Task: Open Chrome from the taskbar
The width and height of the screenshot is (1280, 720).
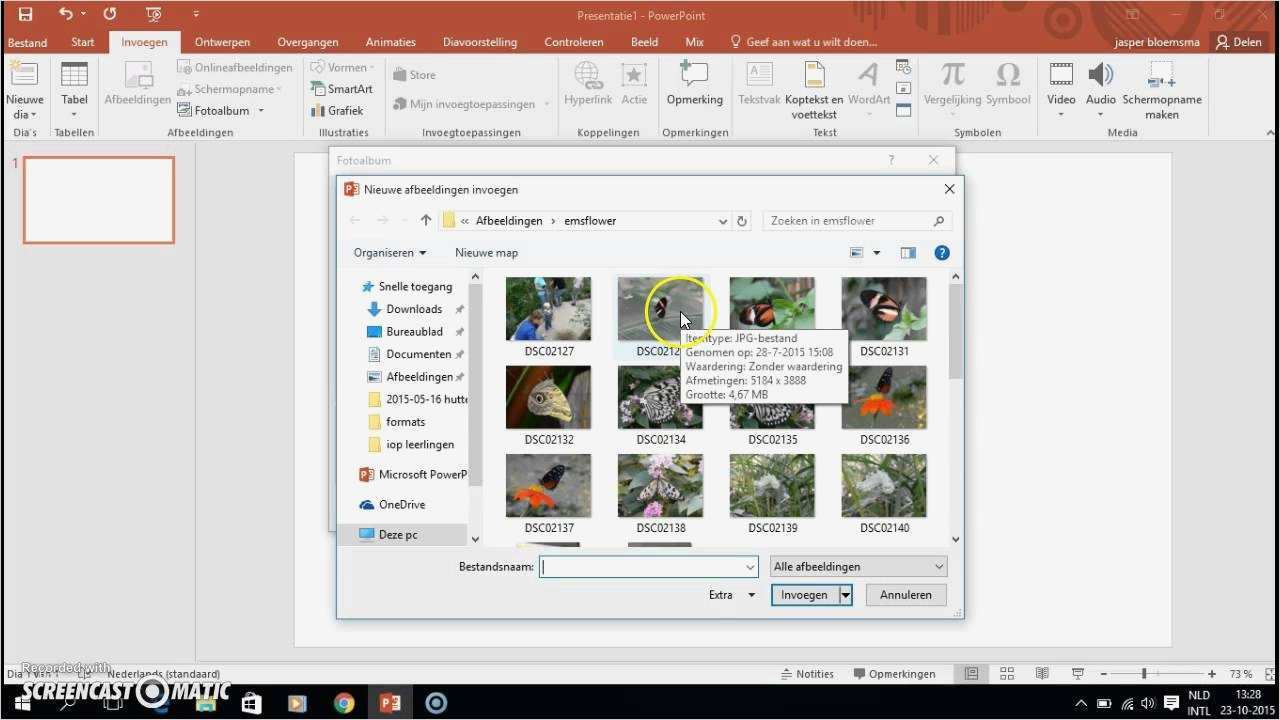Action: (x=343, y=703)
